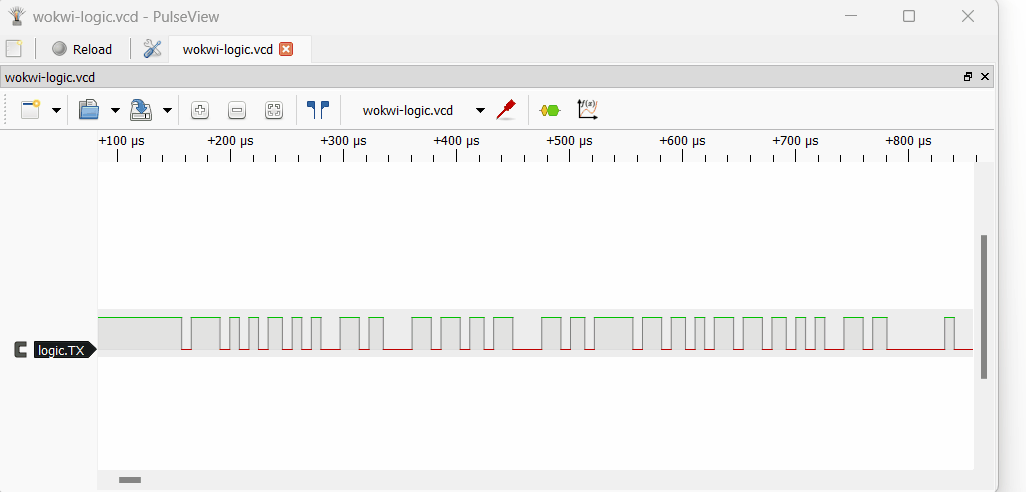1026x492 pixels.
Task: Click the horizontal scrollbar thumb
Action: (x=130, y=480)
